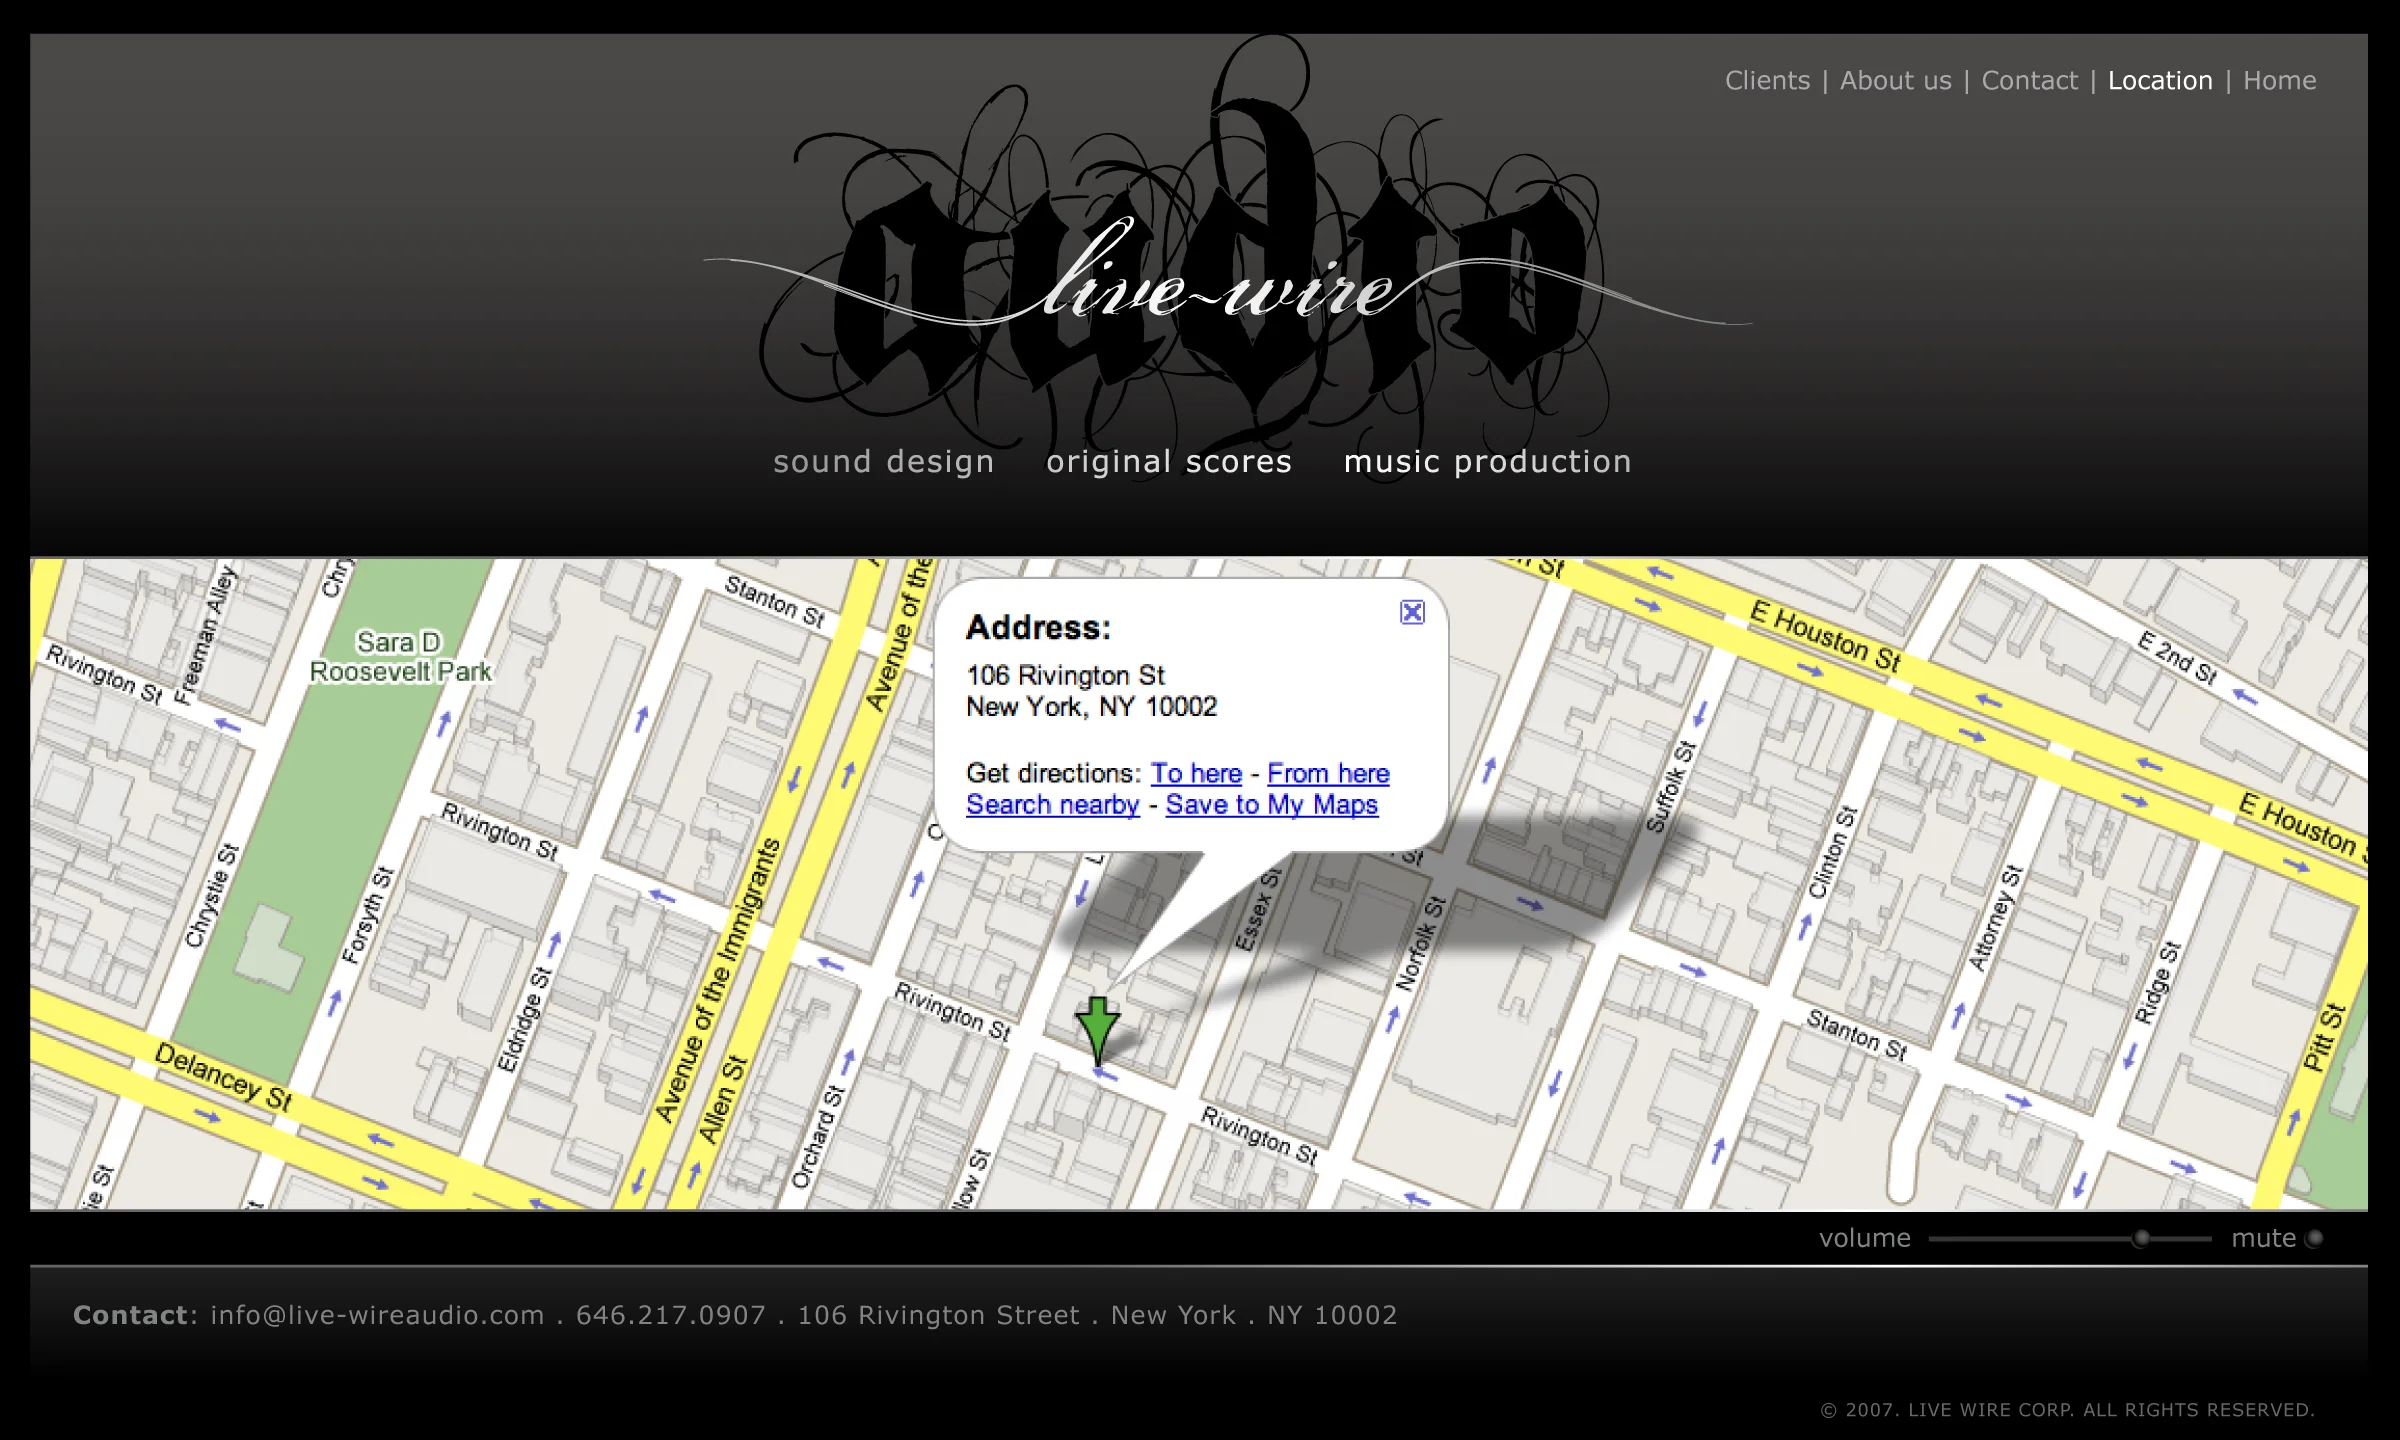Click the 'From here' directions link
The height and width of the screenshot is (1440, 2400).
point(1328,773)
